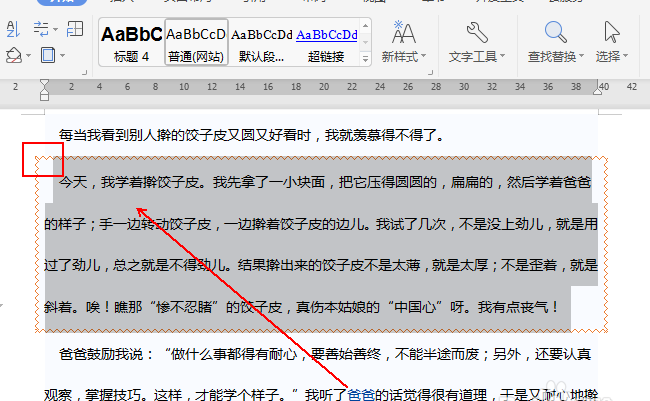Expand the borders dropdown arrow
This screenshot has width=650, height=401.
tap(62, 56)
